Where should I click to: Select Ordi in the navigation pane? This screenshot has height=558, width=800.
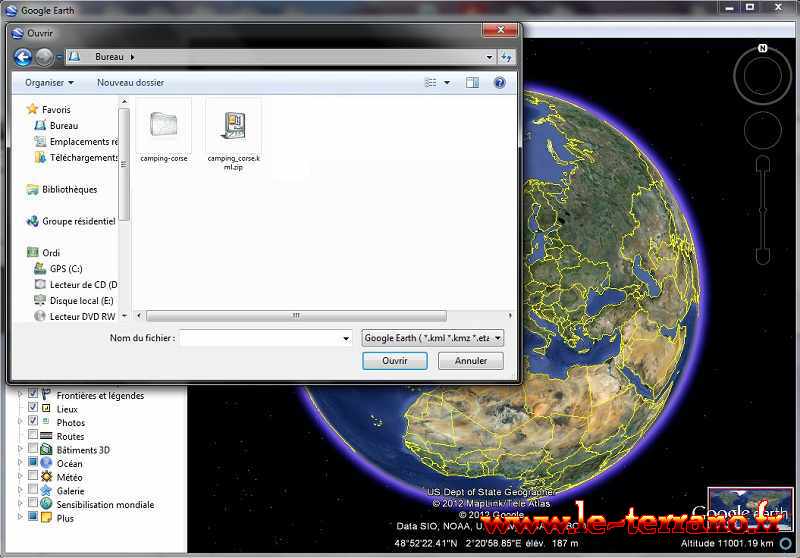pos(43,252)
